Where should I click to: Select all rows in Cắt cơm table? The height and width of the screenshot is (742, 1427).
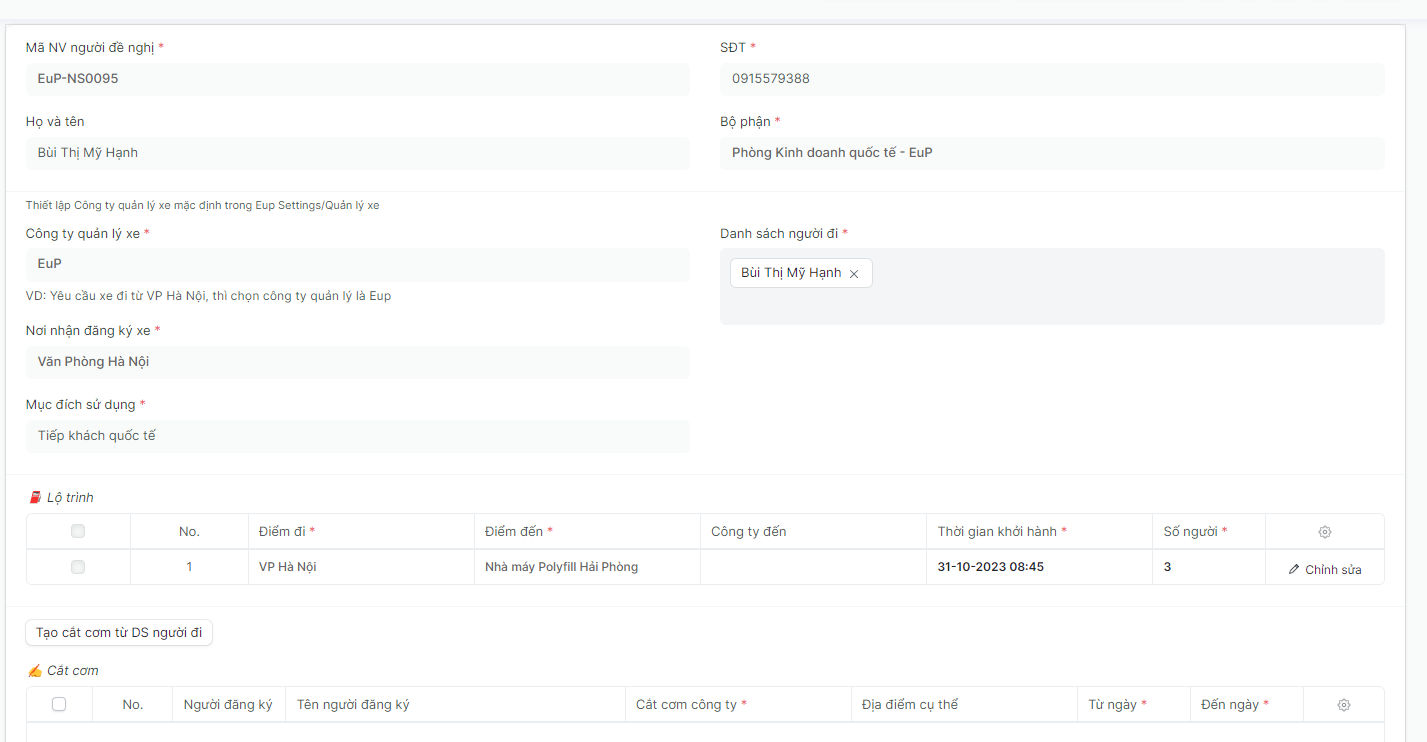[x=59, y=704]
